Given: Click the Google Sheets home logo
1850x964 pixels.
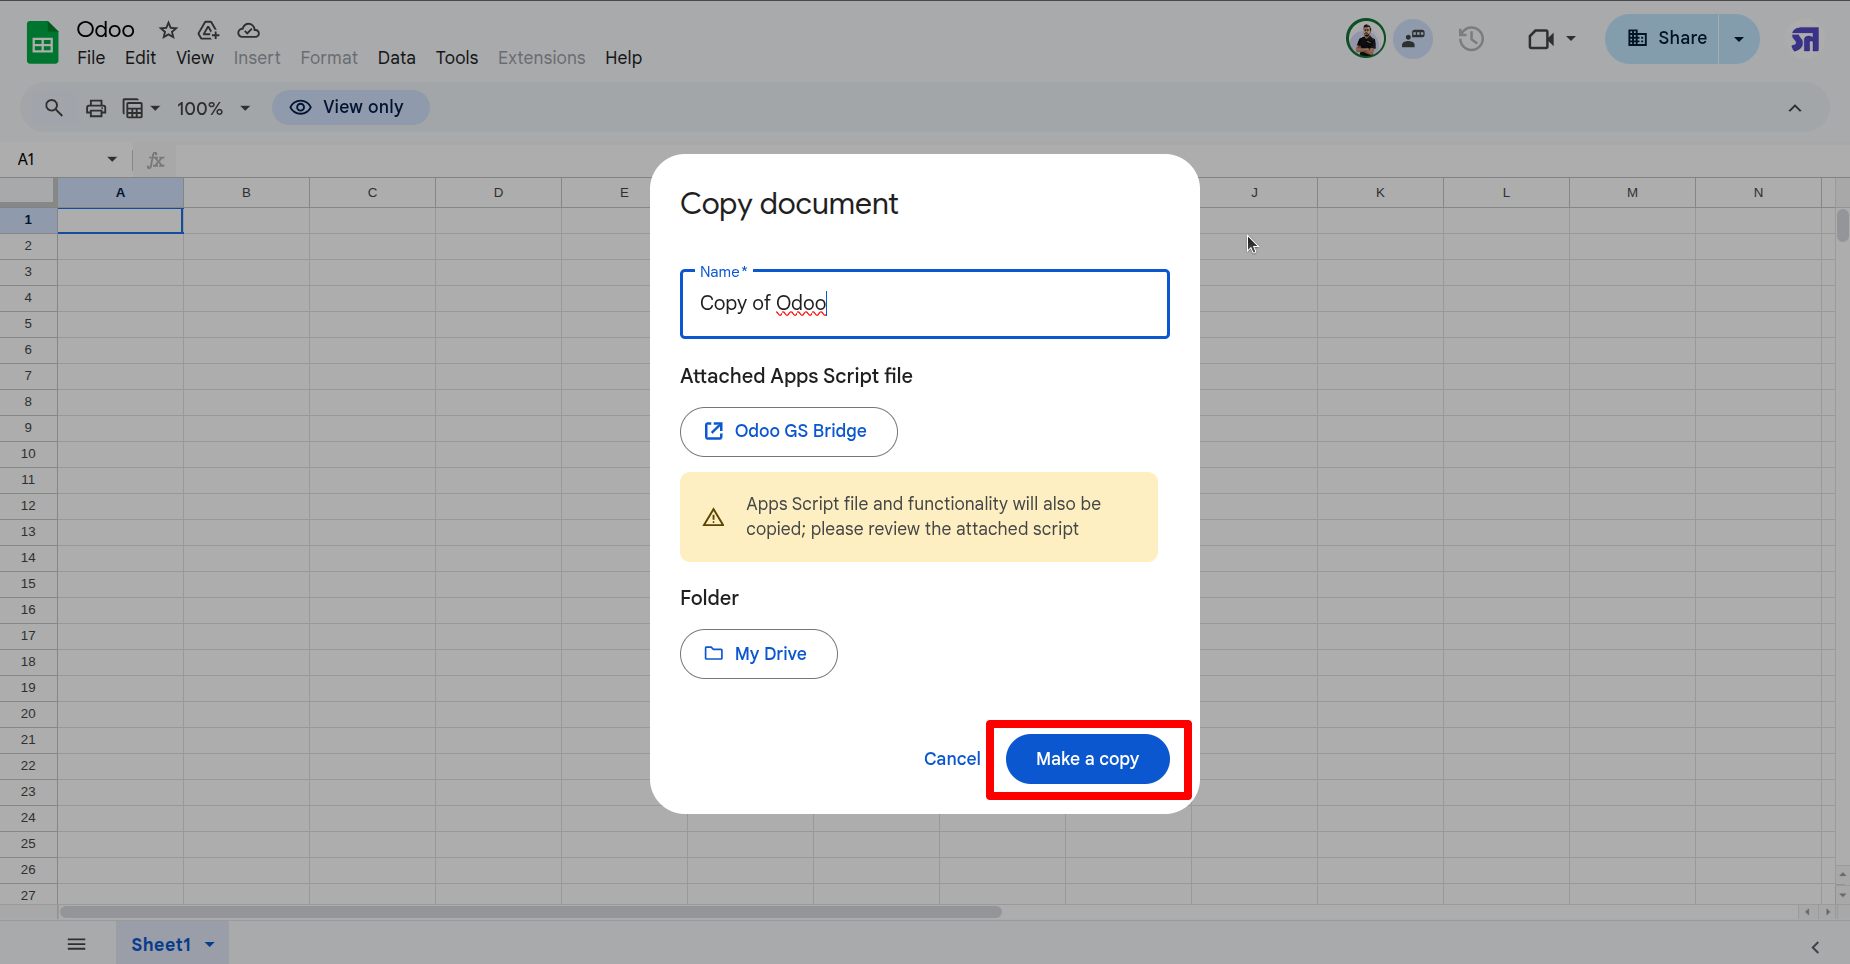Looking at the screenshot, I should (x=42, y=43).
